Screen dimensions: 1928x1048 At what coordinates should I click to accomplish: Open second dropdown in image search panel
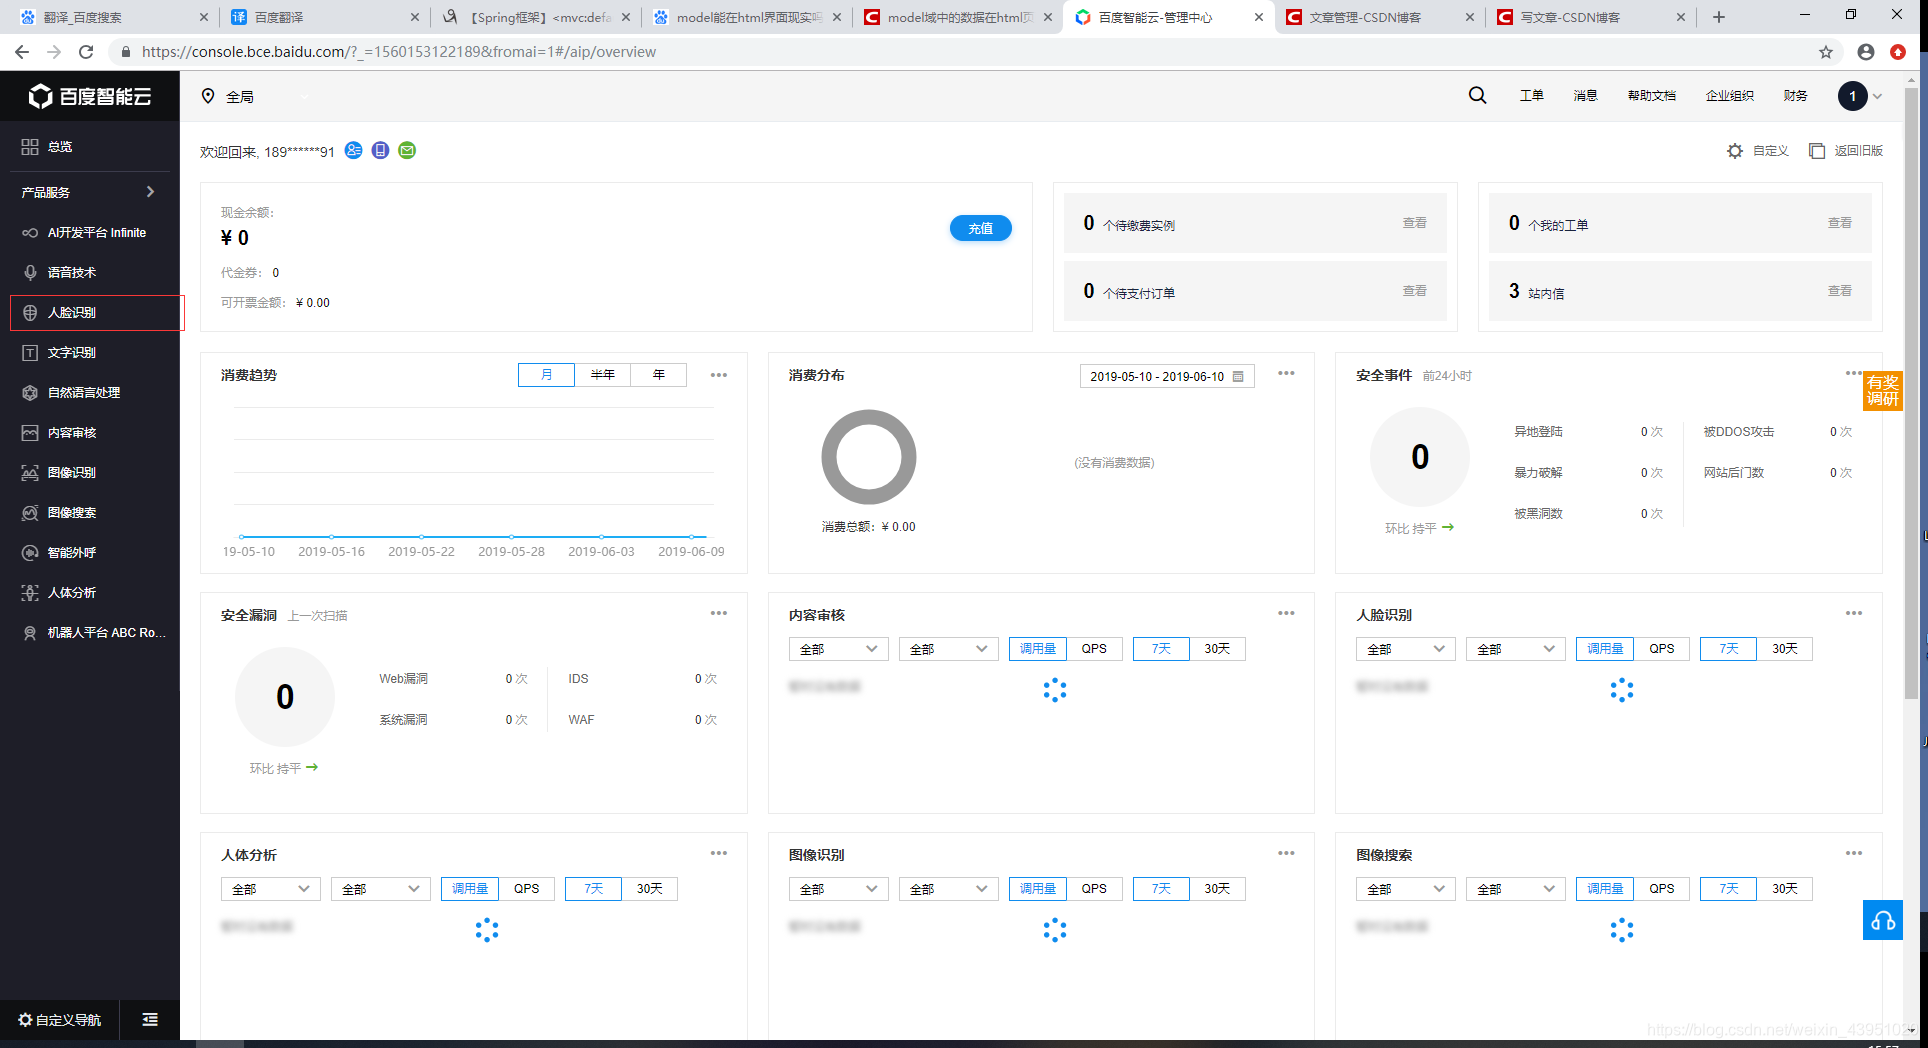click(x=1516, y=888)
